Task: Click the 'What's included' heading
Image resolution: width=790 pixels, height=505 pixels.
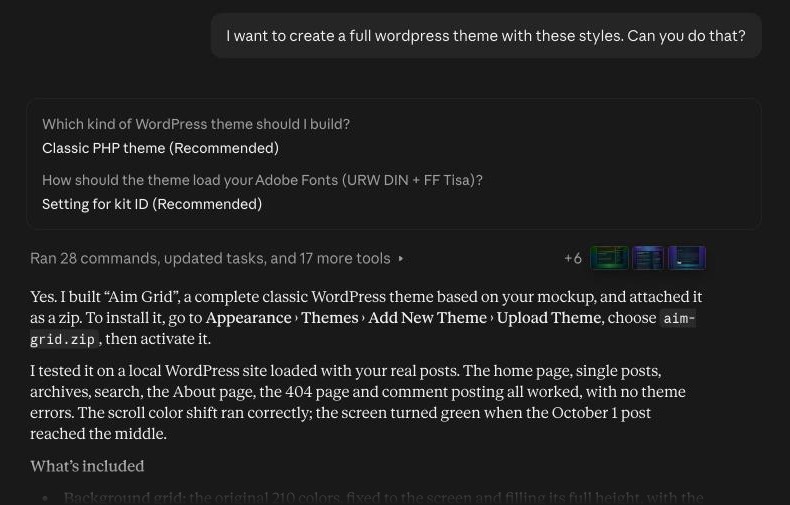Action: pos(87,466)
